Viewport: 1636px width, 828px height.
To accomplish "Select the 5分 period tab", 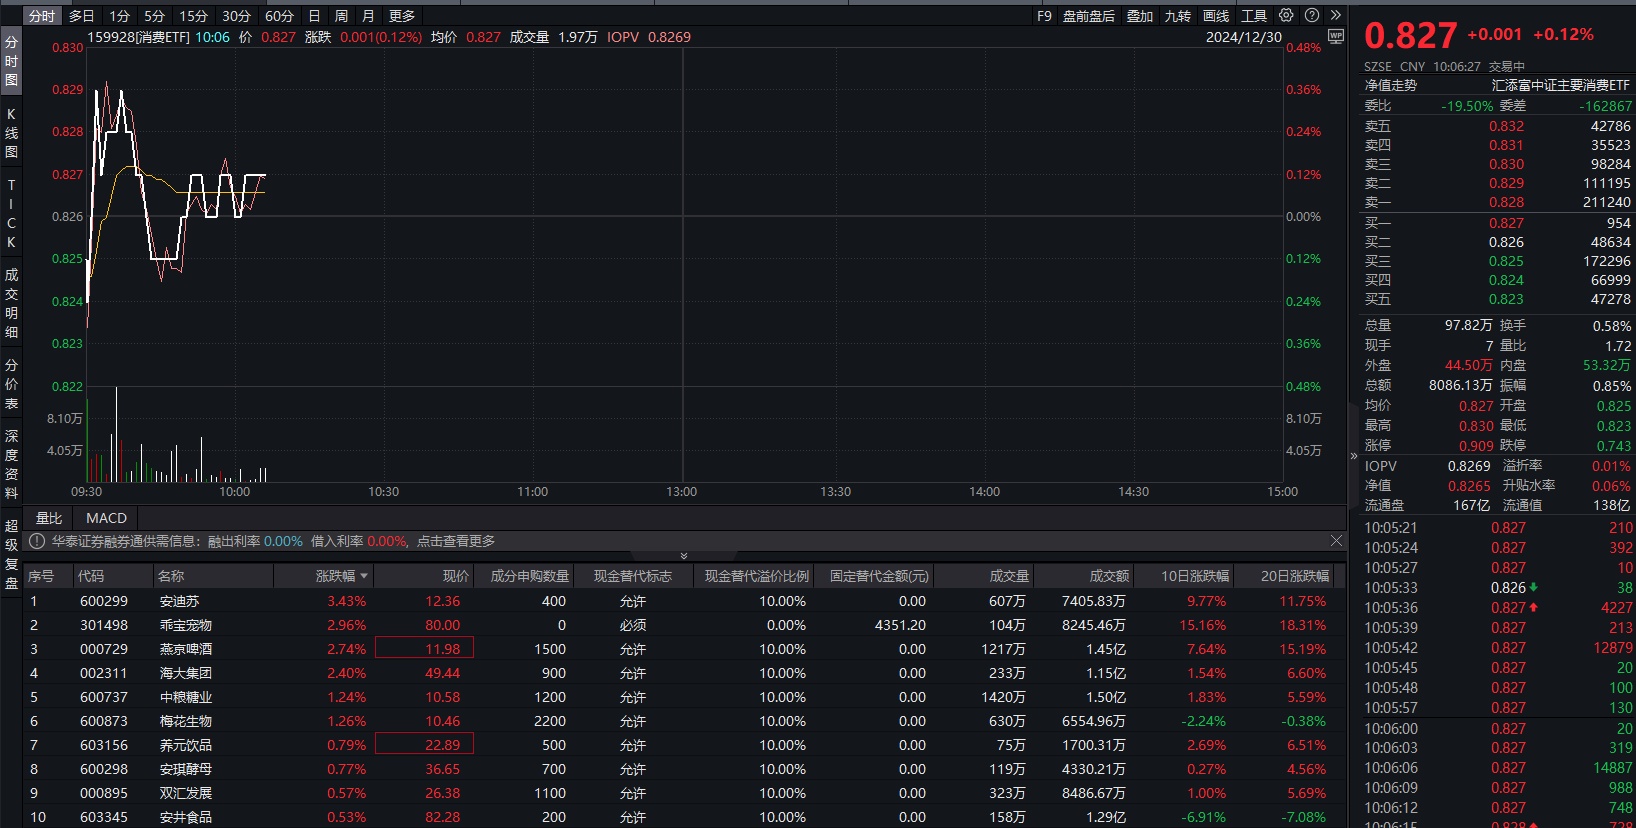I will 154,16.
